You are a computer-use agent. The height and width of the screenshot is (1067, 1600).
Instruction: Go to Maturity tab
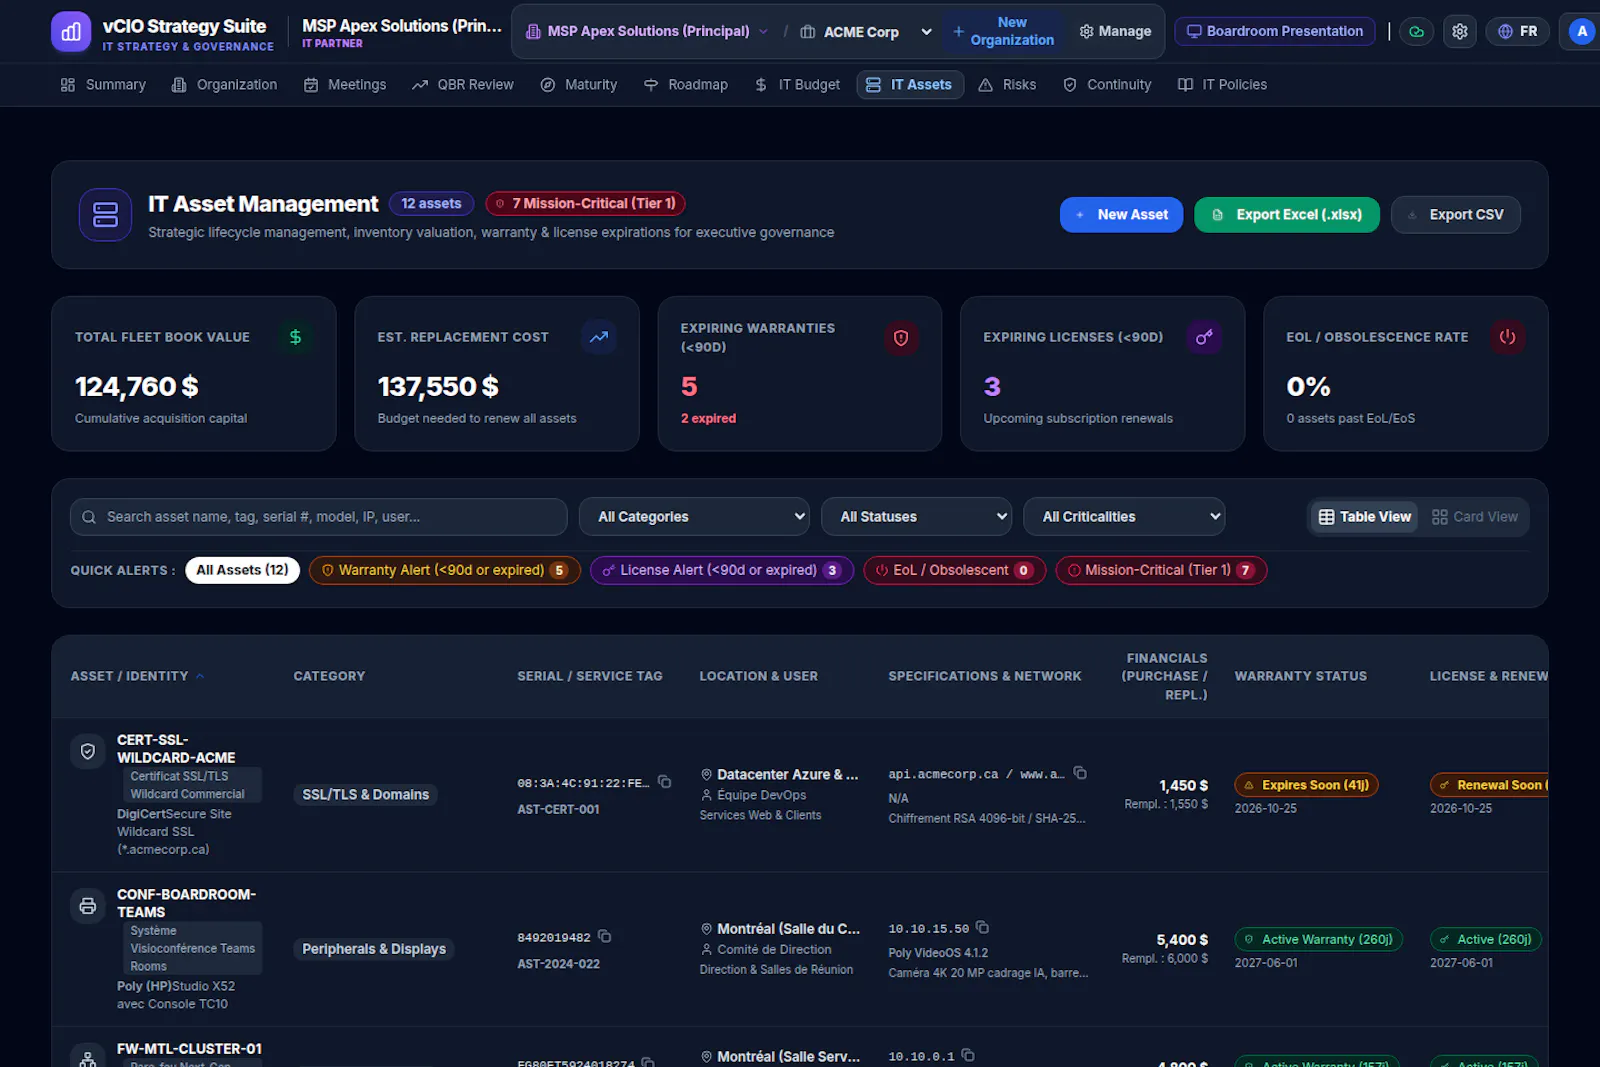[578, 85]
